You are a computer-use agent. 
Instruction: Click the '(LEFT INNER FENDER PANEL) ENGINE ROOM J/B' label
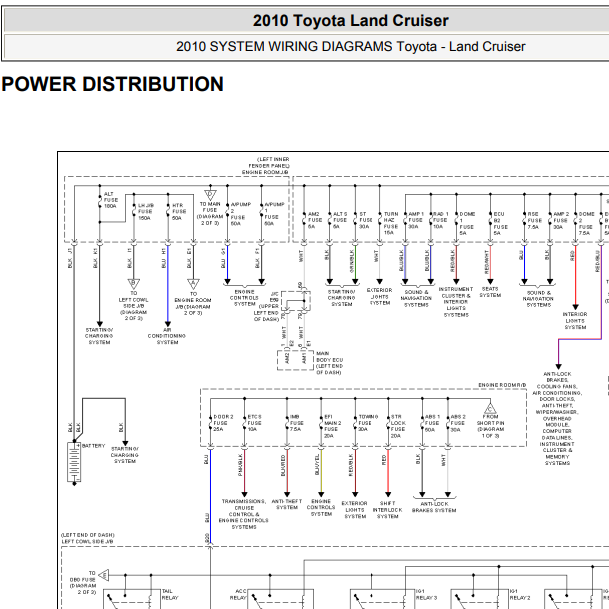(266, 166)
